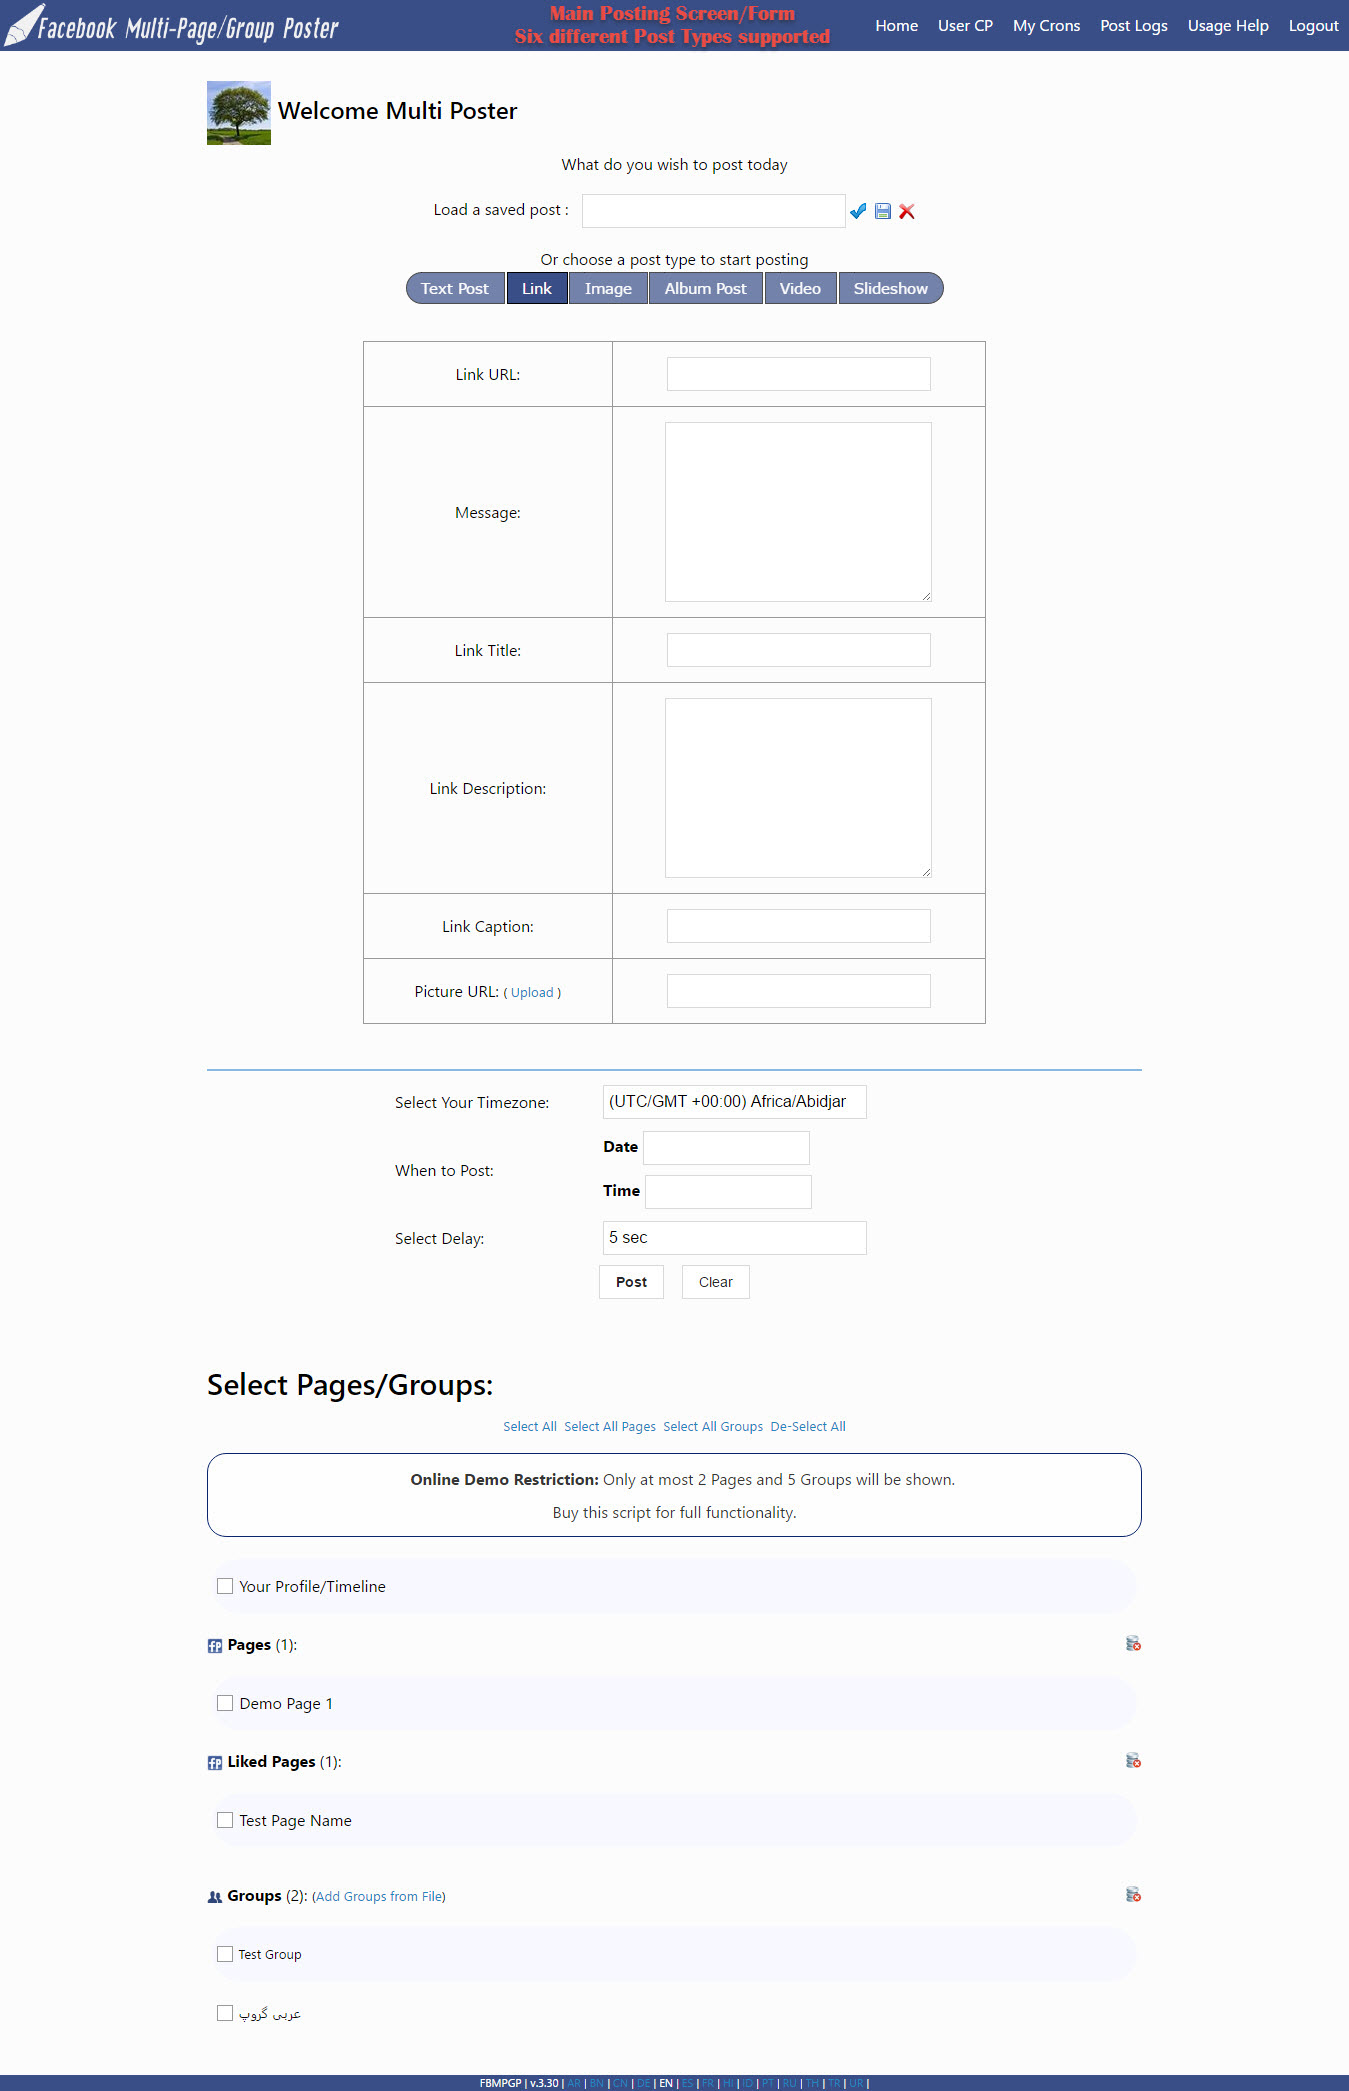This screenshot has width=1349, height=2091.
Task: Switch language to CN in the footer
Action: tap(620, 2083)
